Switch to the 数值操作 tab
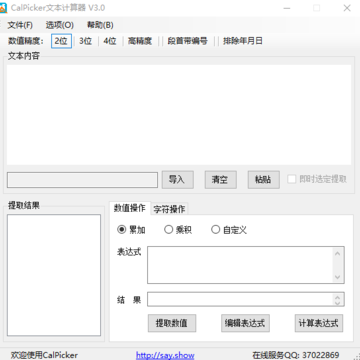 click(130, 208)
